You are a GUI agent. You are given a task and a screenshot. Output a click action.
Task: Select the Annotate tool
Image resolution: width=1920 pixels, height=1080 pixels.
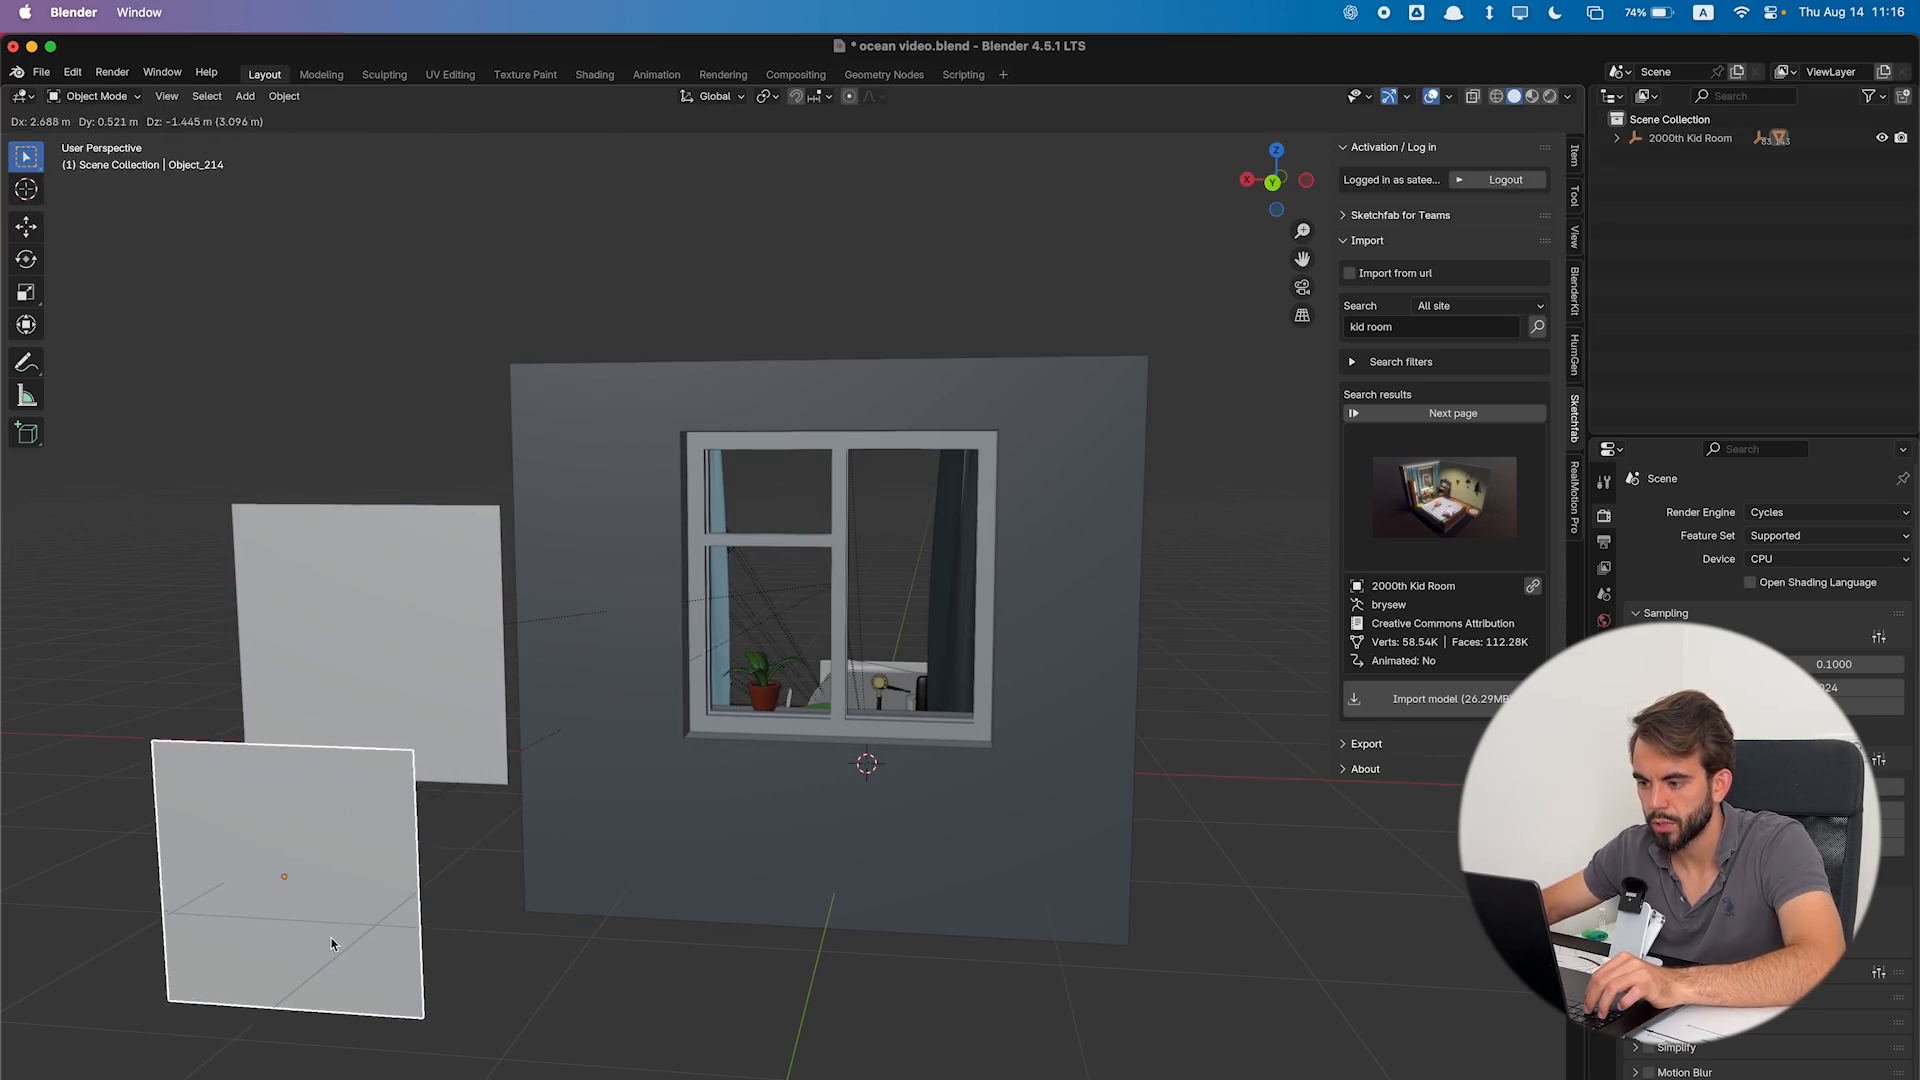[x=26, y=363]
